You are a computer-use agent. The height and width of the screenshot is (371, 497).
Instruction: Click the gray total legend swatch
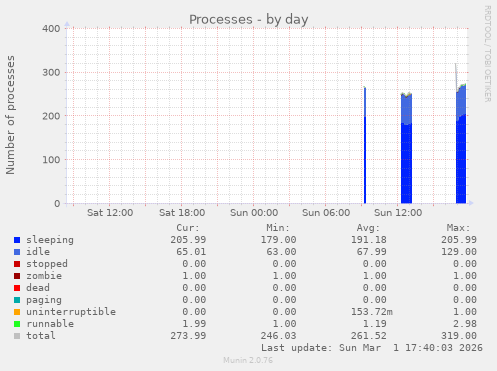pyautogui.click(x=17, y=336)
